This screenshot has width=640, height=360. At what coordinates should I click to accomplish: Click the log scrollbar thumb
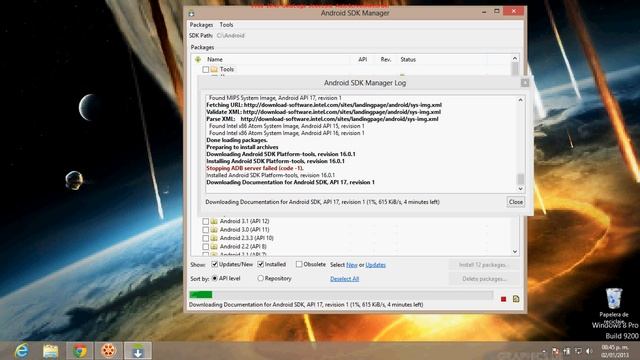[520, 179]
